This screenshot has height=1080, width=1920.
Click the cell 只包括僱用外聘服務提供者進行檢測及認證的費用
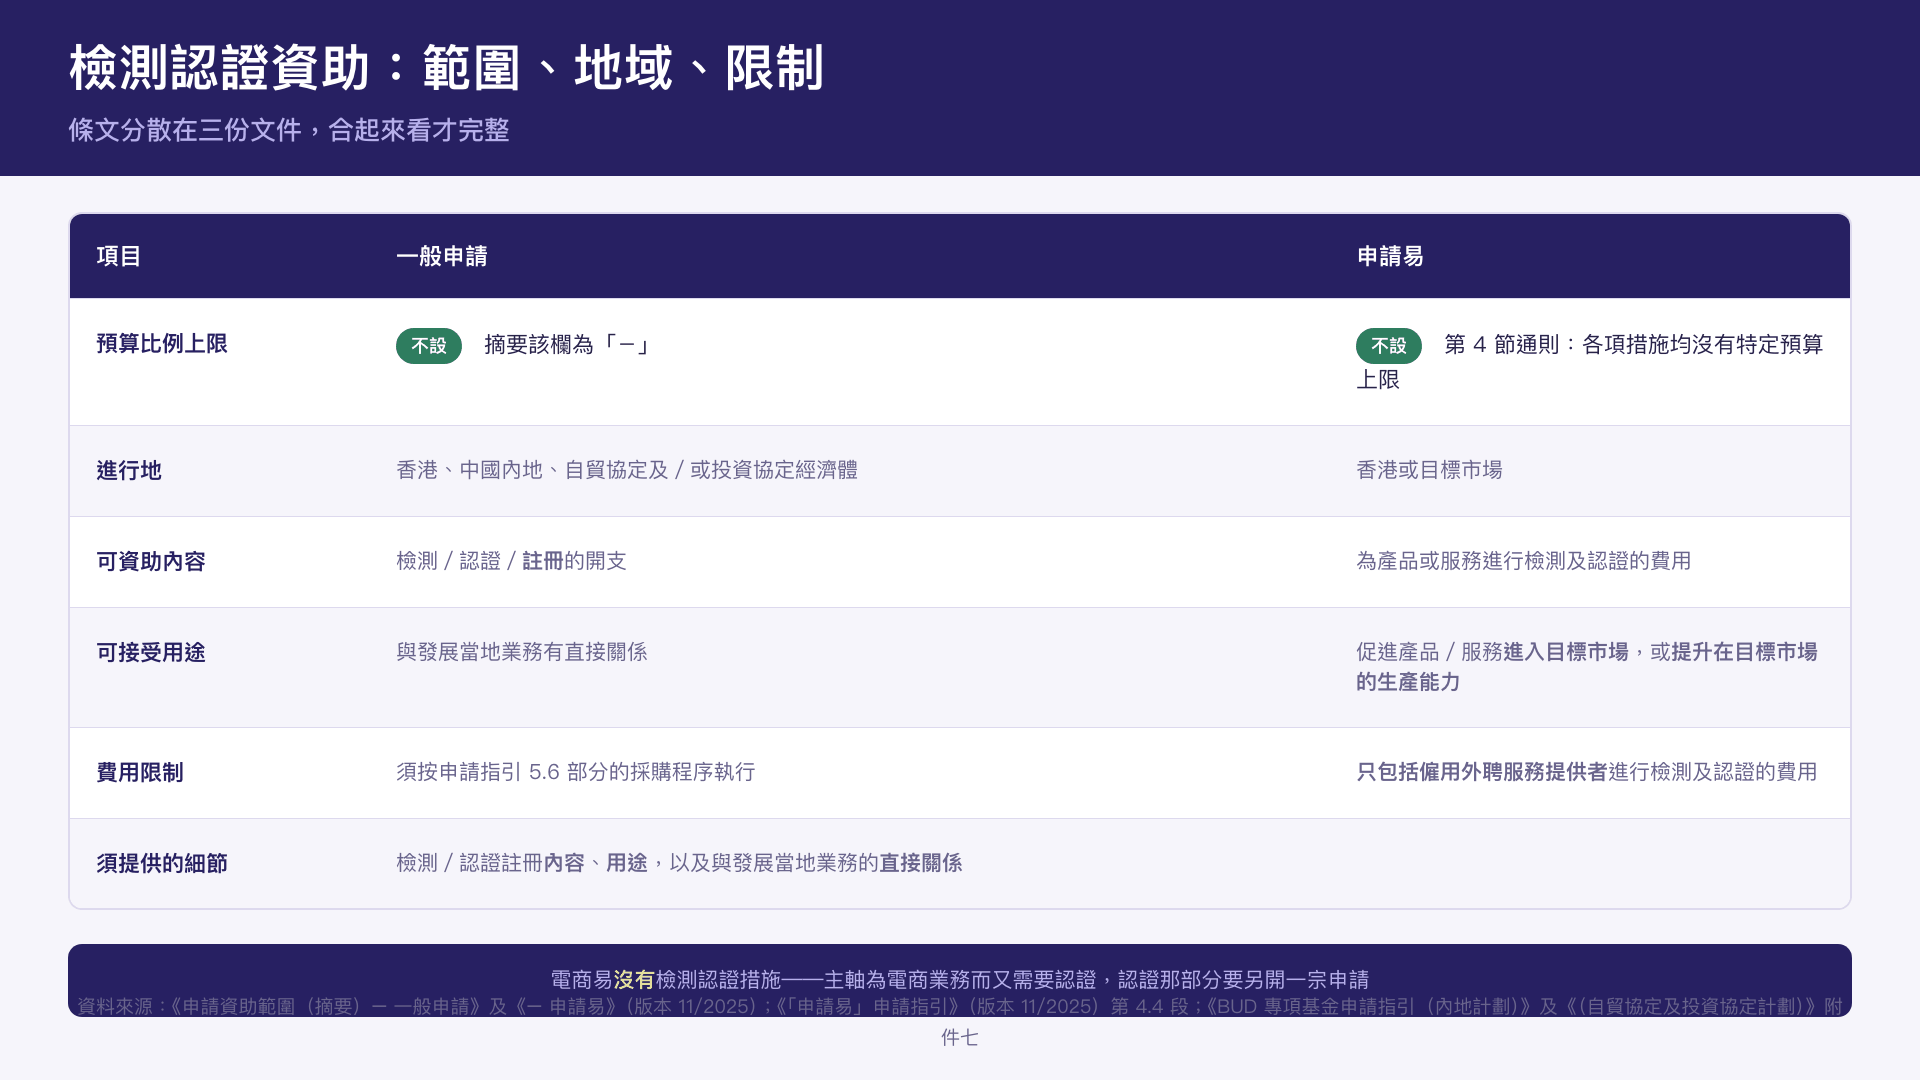[1587, 772]
